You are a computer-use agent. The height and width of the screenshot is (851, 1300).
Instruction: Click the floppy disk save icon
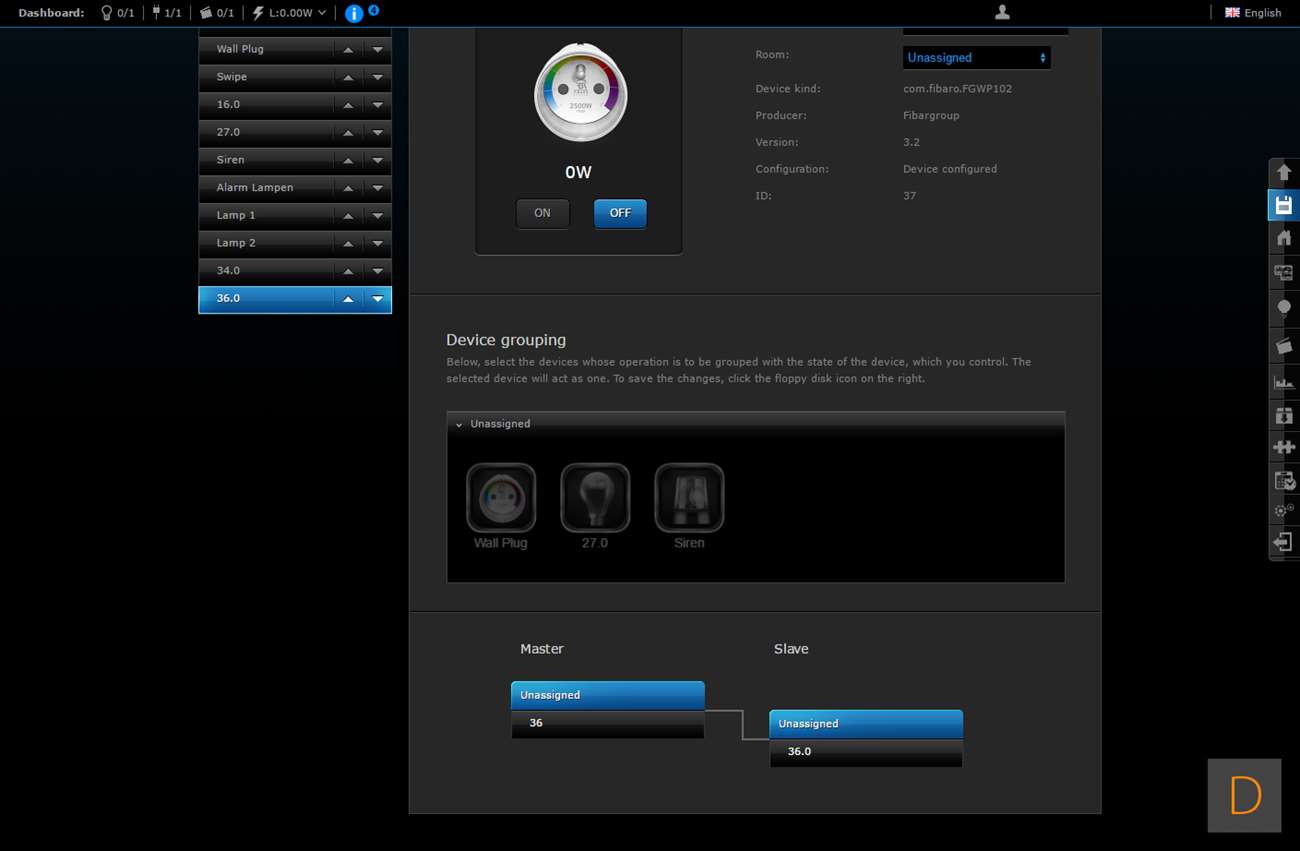1284,205
